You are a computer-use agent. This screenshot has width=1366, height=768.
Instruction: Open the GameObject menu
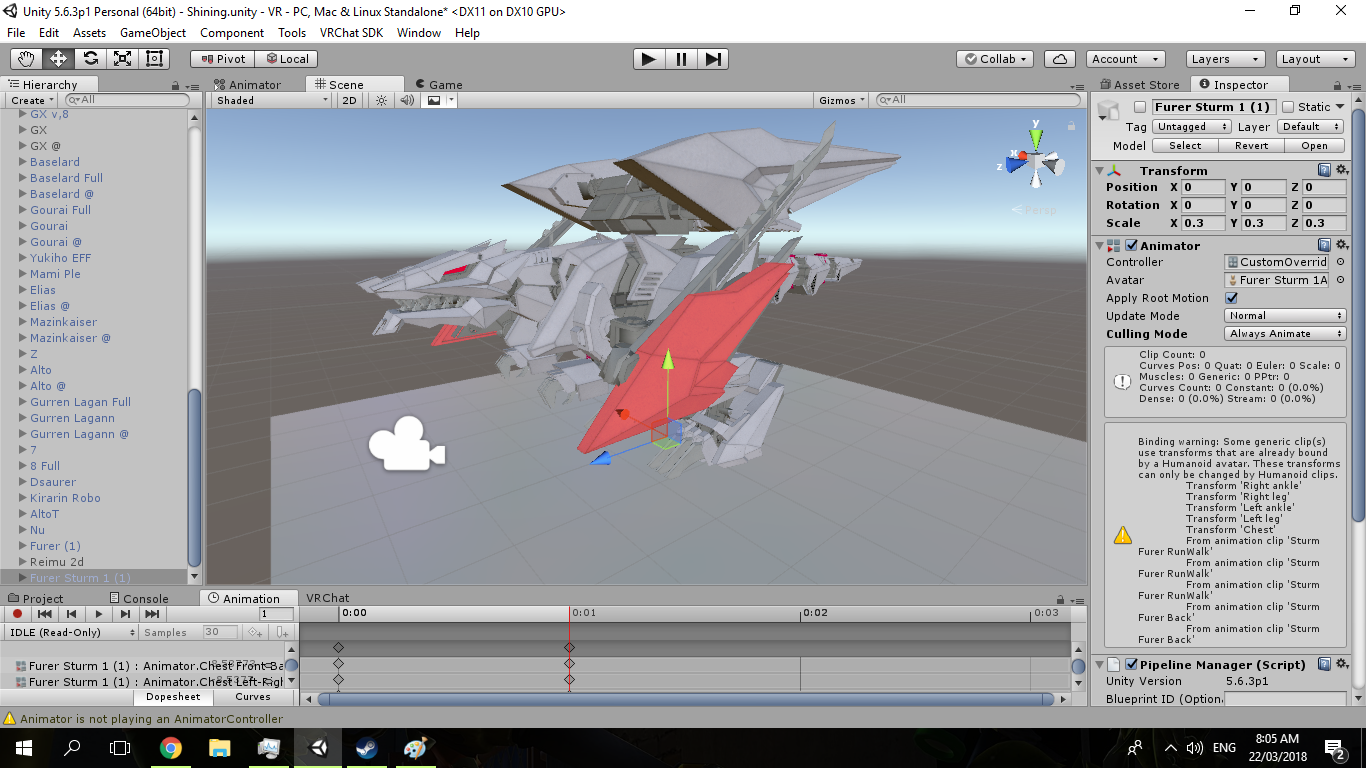click(x=153, y=33)
